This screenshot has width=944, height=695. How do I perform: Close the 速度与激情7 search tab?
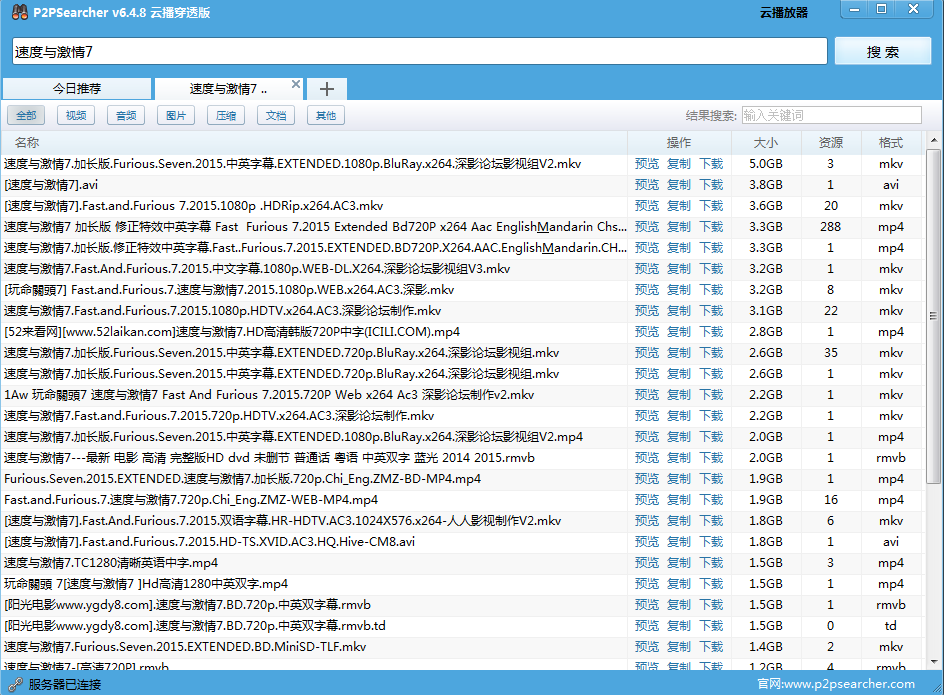pos(295,85)
